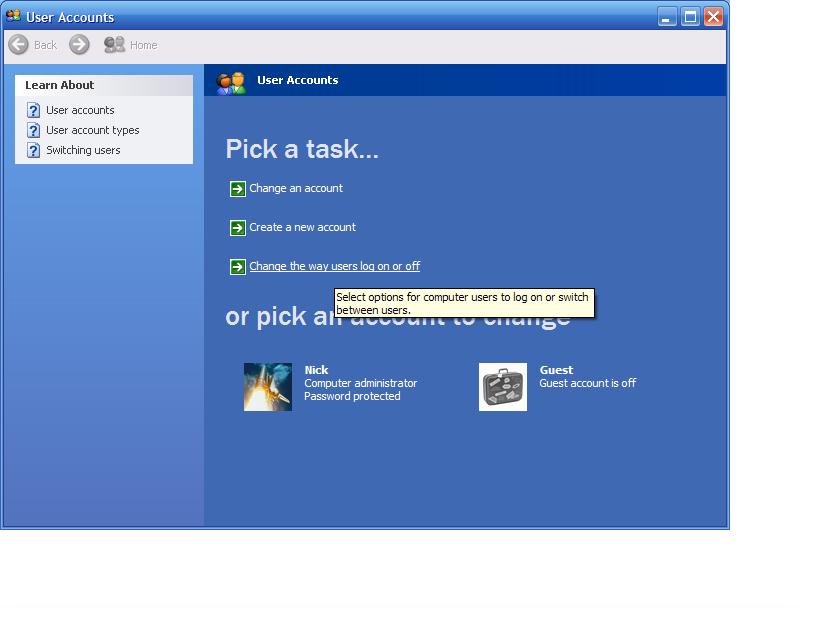
Task: Click the Guest suitcase account picture
Action: [502, 386]
